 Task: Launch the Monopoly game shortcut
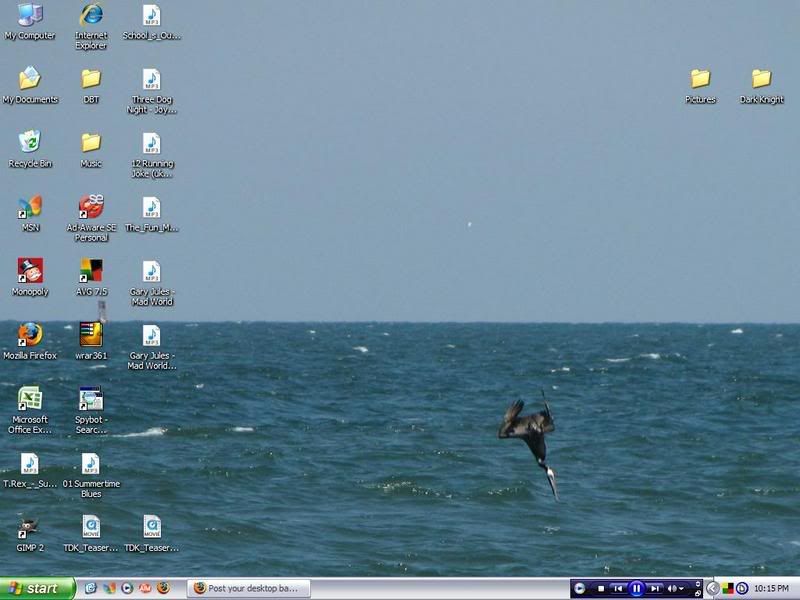pos(30,271)
